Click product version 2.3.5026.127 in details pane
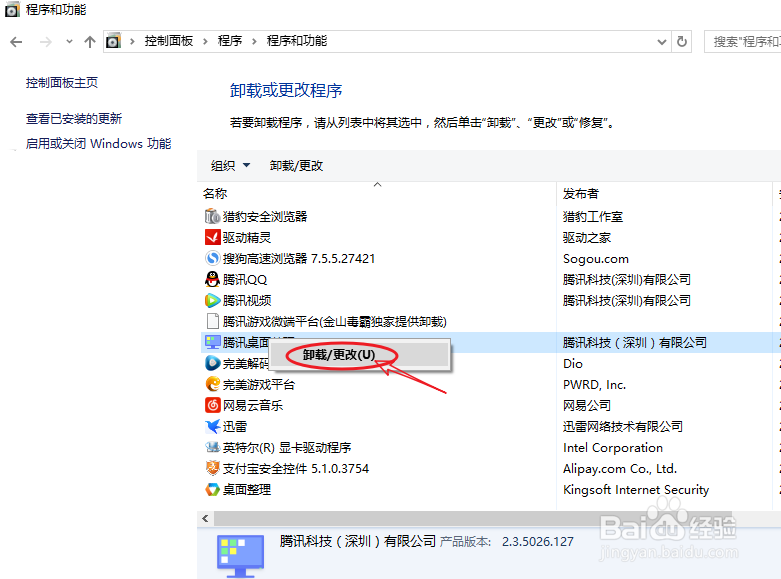Viewport: 781px width, 579px height. 537,541
